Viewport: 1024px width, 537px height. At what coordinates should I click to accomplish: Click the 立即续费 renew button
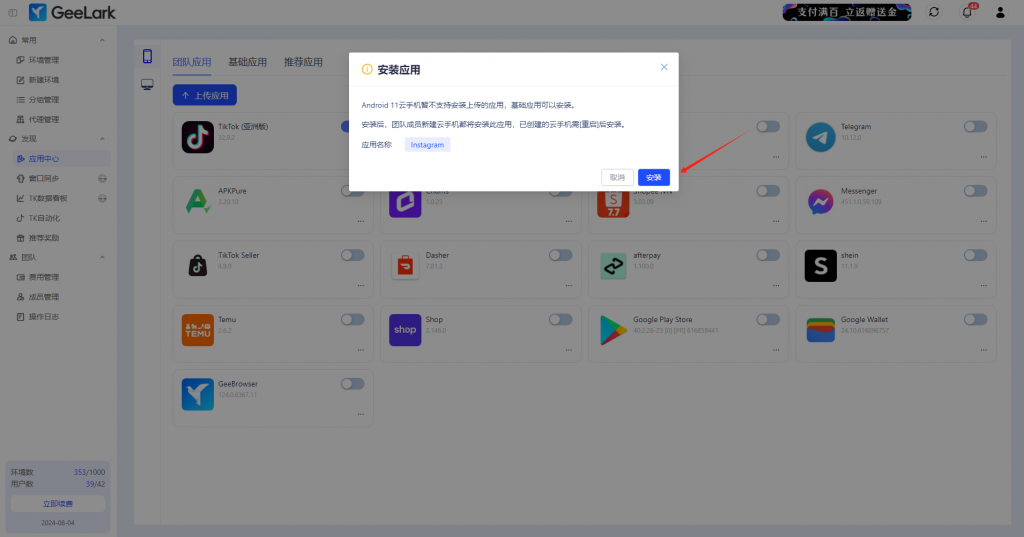[x=57, y=504]
